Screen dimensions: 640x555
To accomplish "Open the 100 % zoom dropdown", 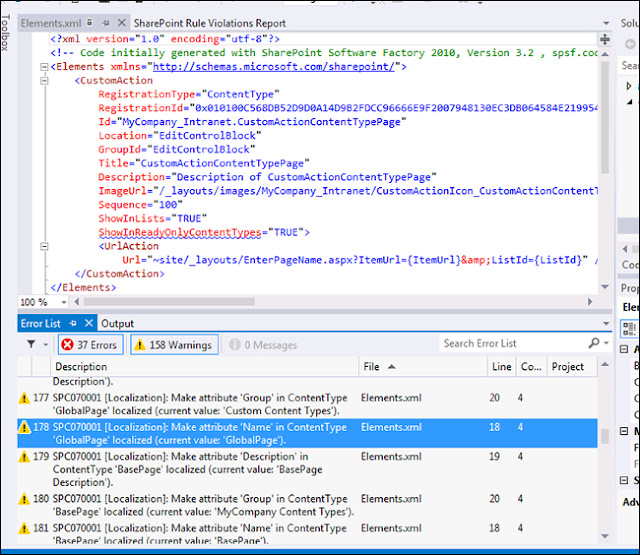I will 64,302.
